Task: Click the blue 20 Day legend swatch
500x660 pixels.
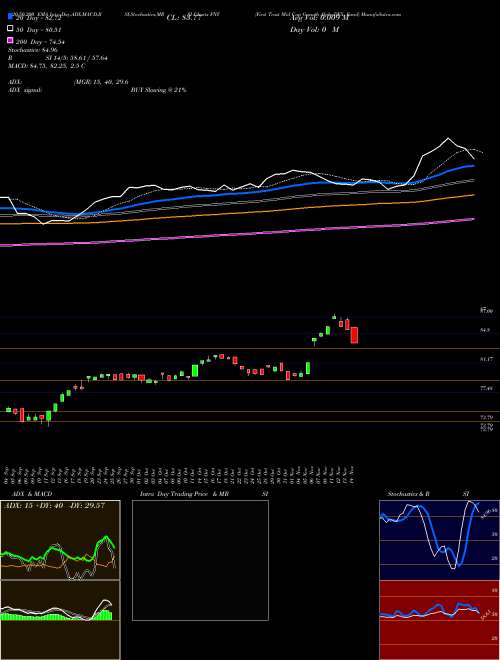Action: 10,16
